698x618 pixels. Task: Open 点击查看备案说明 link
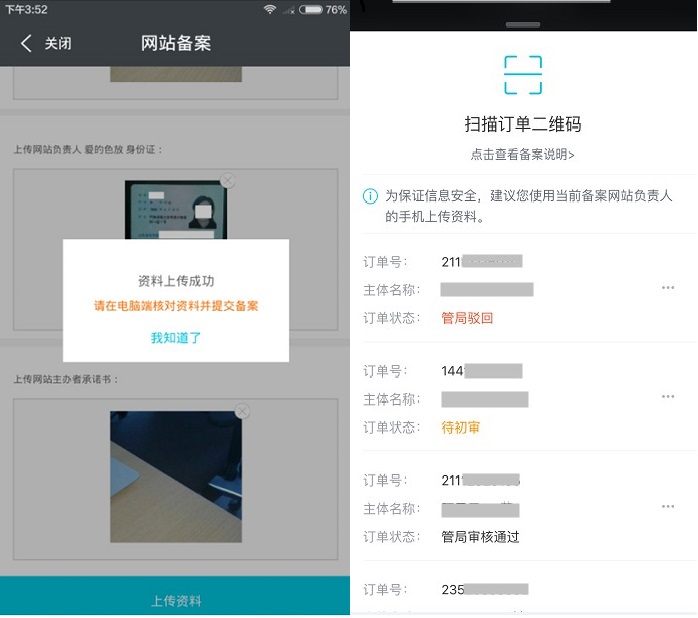coord(522,154)
